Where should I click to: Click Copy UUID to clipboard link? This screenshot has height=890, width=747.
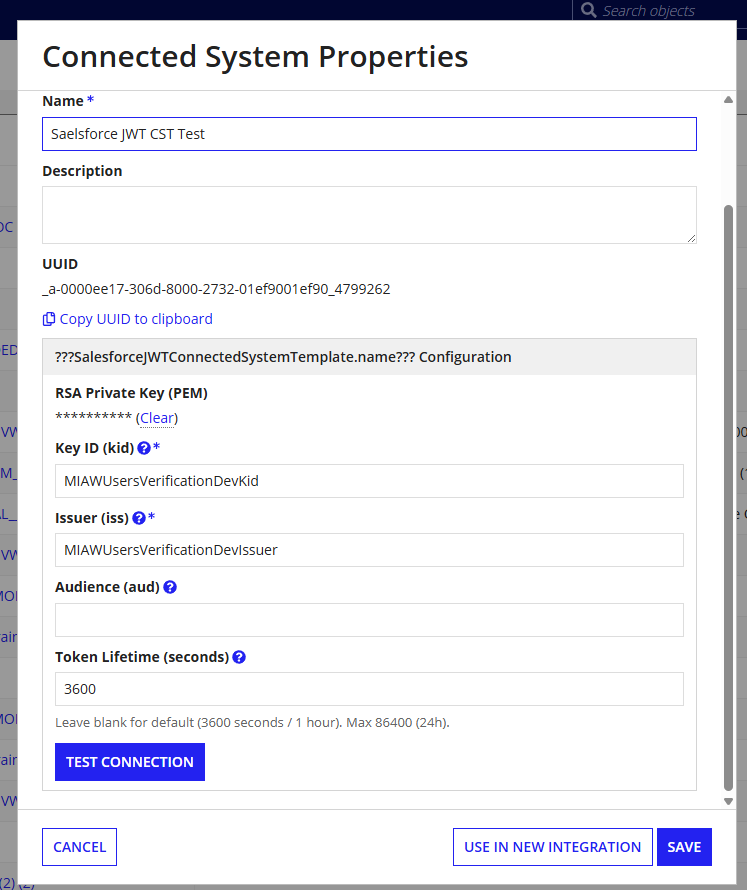(x=136, y=319)
